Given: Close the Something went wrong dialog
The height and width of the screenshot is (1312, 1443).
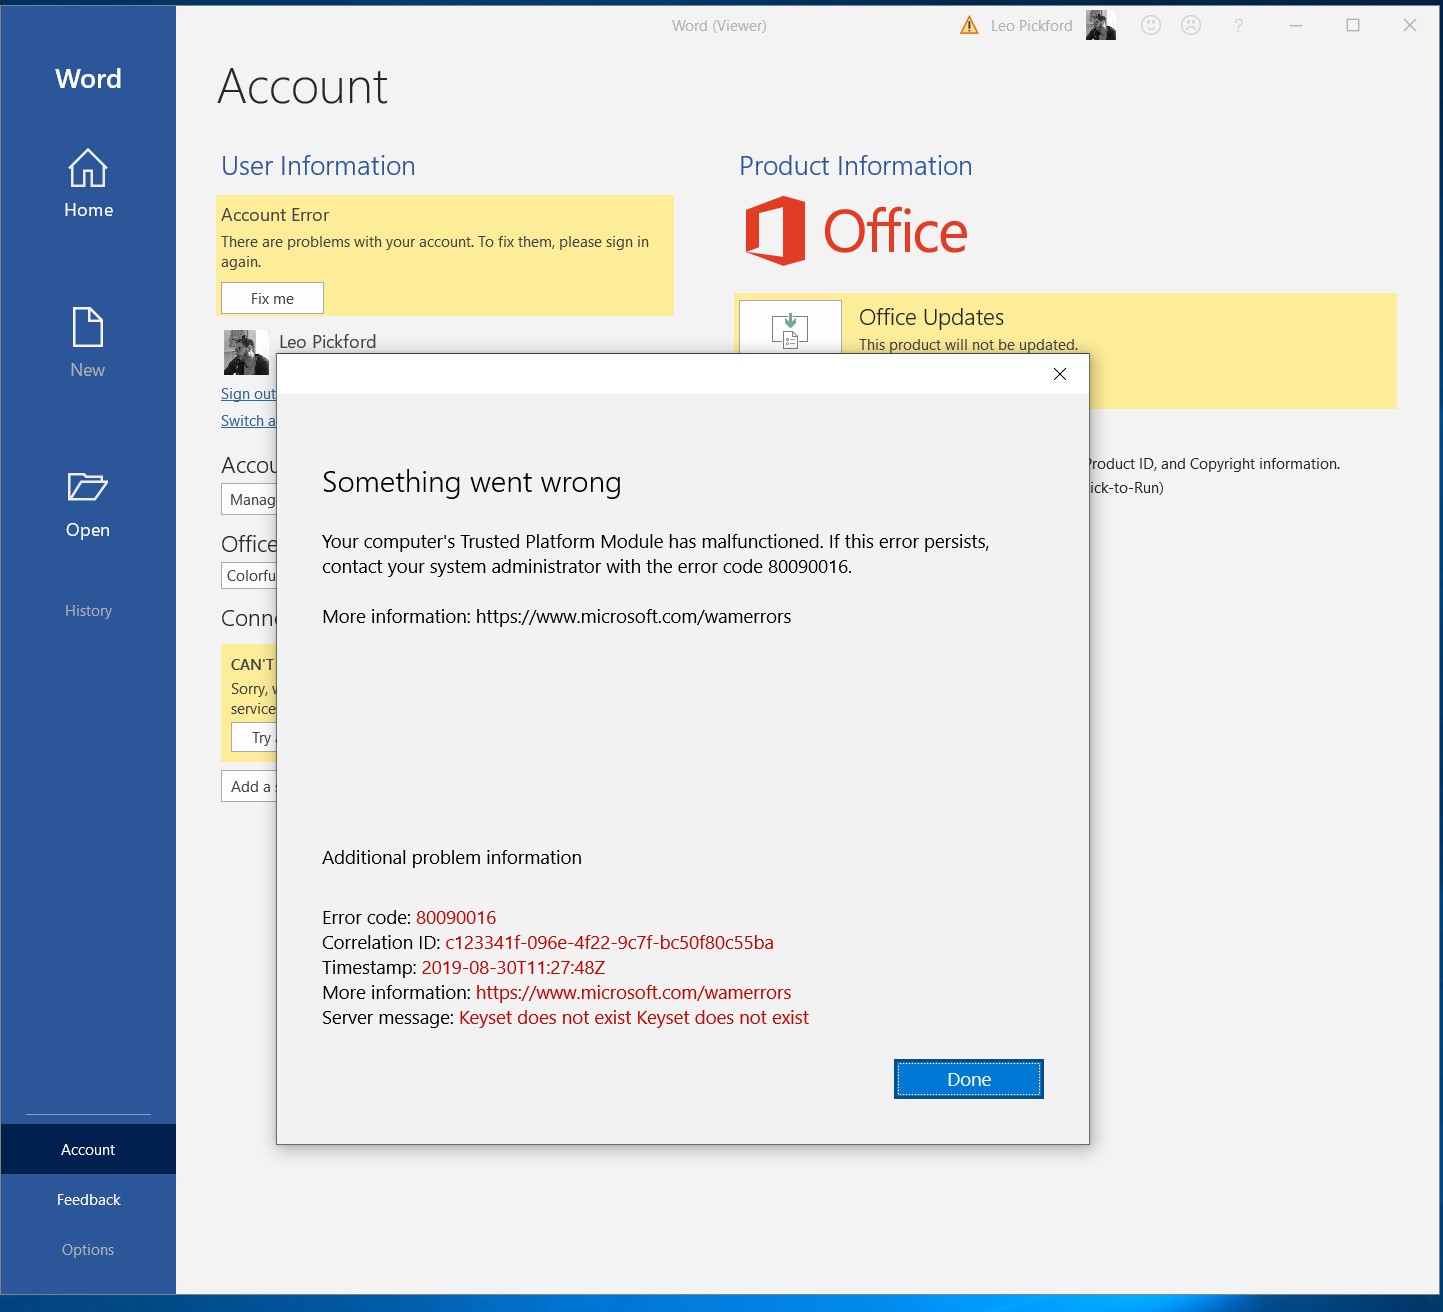Looking at the screenshot, I should pyautogui.click(x=1060, y=374).
